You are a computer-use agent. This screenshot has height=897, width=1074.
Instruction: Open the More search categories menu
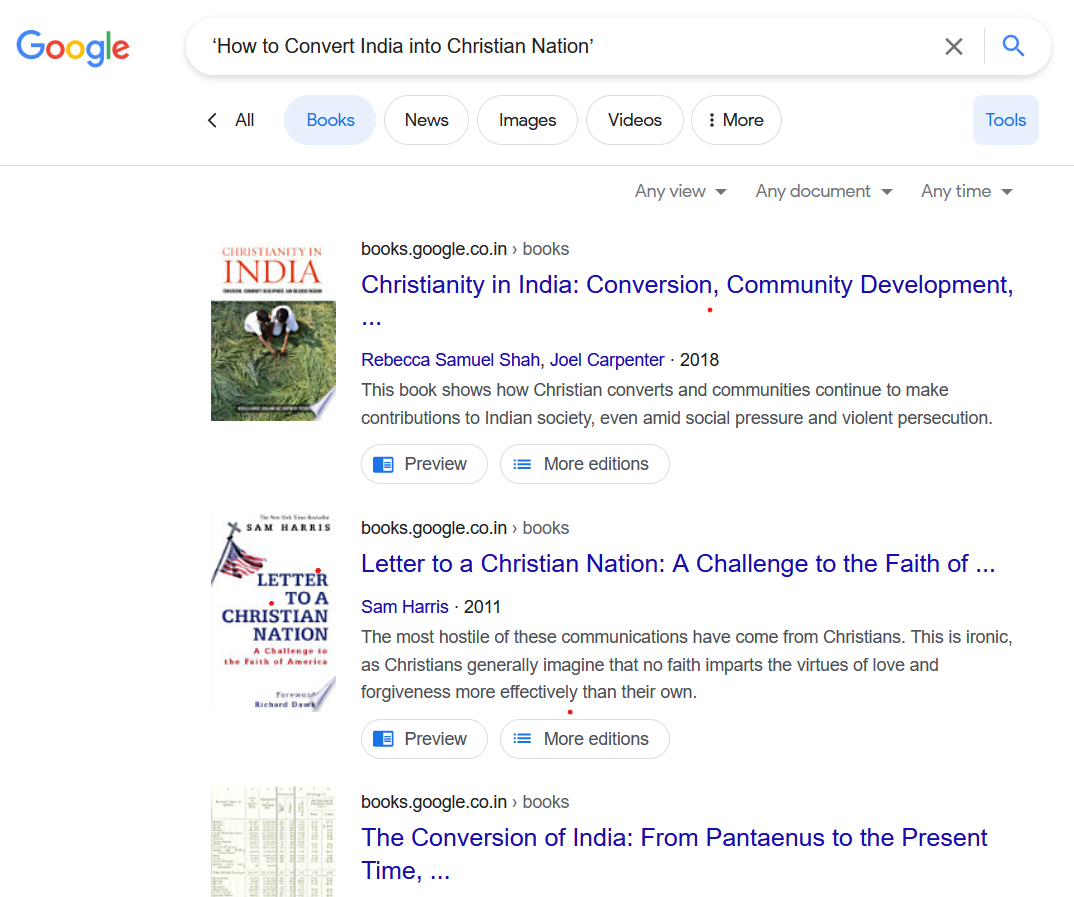click(x=736, y=120)
